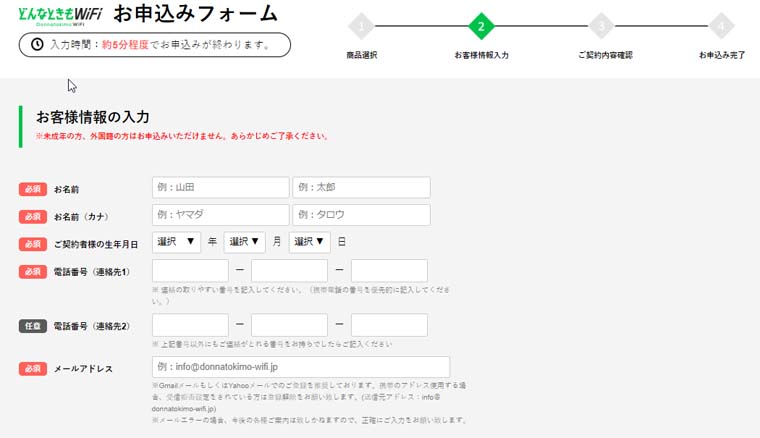Click middle box of 電話番号 連絡先2
This screenshot has width=760, height=438.
[x=289, y=325]
